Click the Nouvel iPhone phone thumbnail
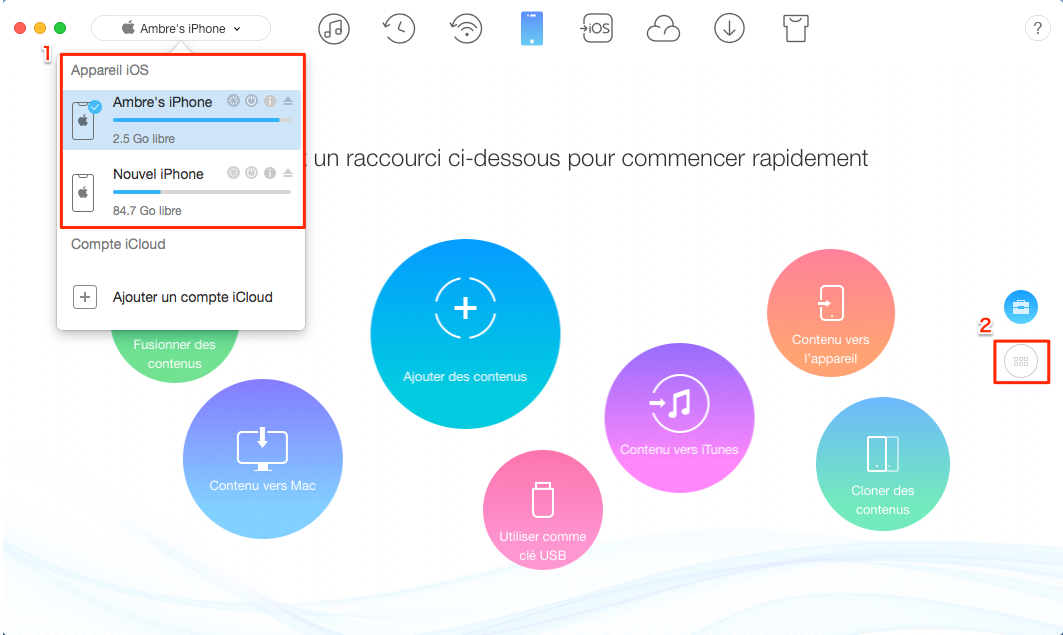Viewport: 1063px width, 635px height. click(x=83, y=192)
